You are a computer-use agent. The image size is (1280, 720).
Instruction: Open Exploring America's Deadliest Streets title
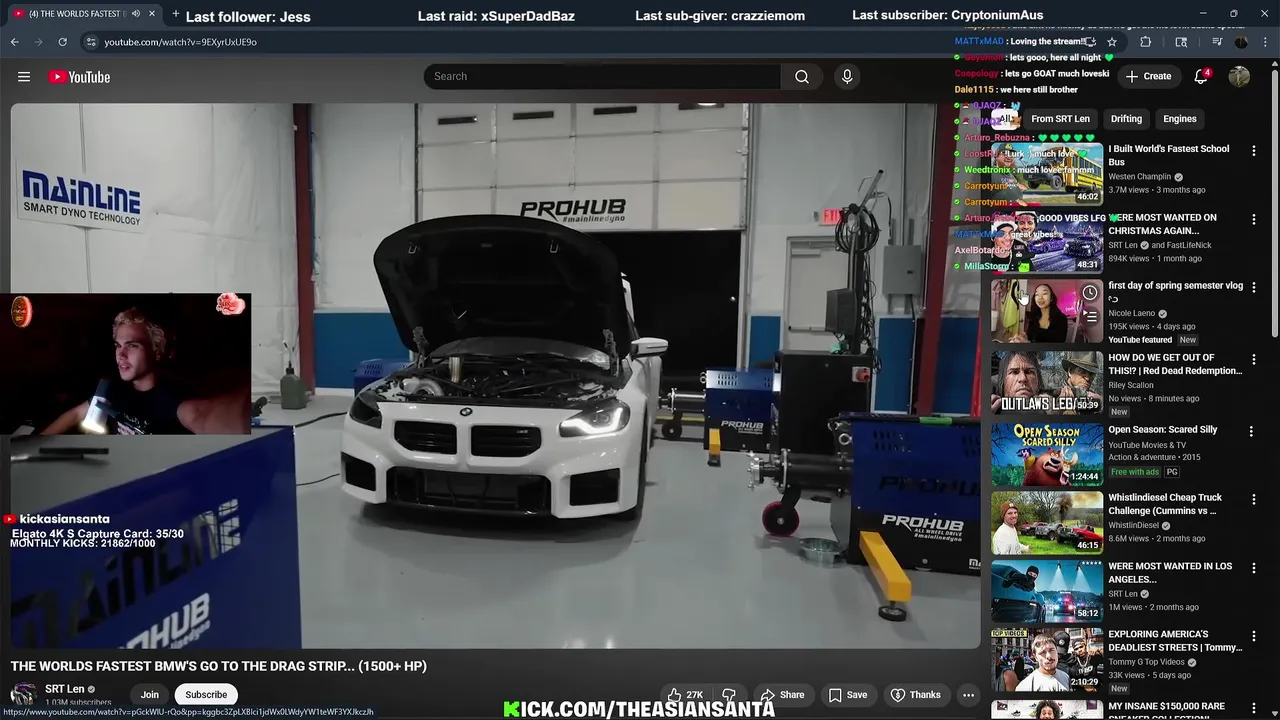(1175, 640)
